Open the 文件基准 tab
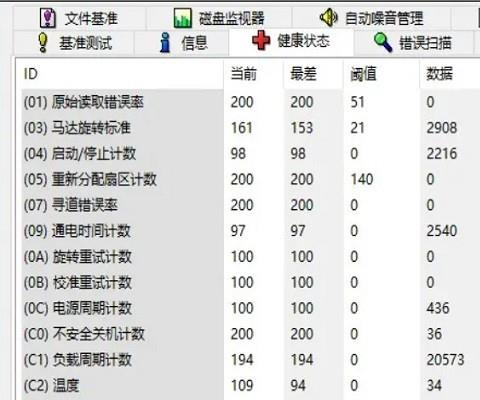Image resolution: width=480 pixels, height=400 pixels. (79, 18)
